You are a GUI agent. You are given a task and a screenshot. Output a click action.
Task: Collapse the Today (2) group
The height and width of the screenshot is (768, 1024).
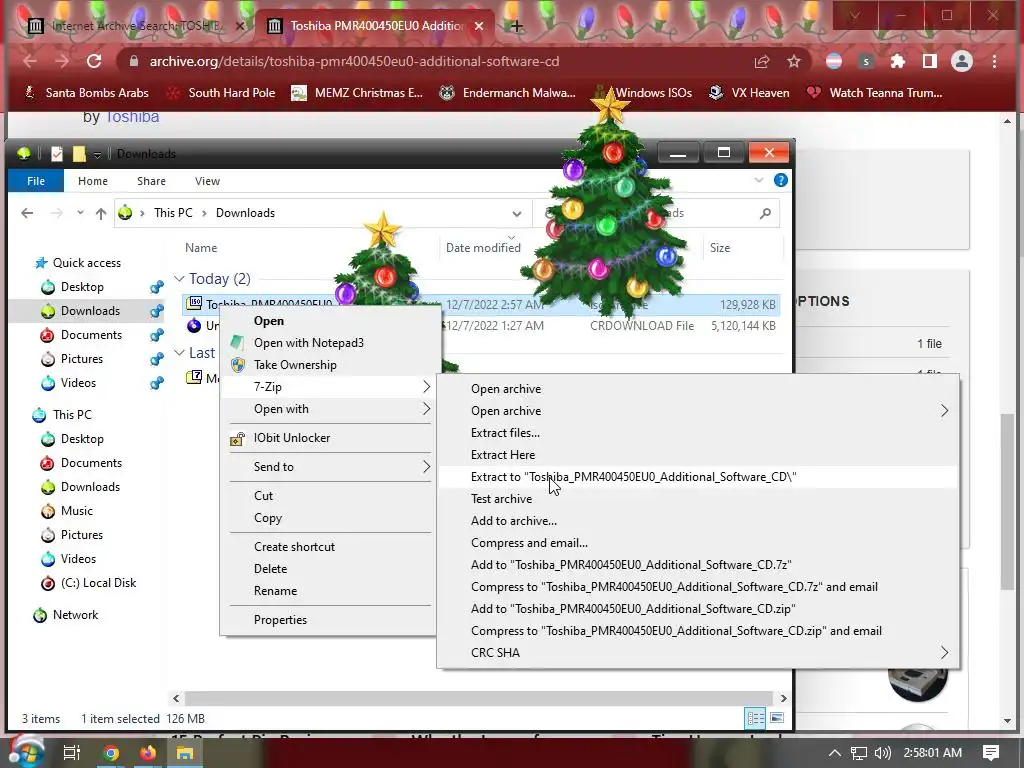pos(179,279)
